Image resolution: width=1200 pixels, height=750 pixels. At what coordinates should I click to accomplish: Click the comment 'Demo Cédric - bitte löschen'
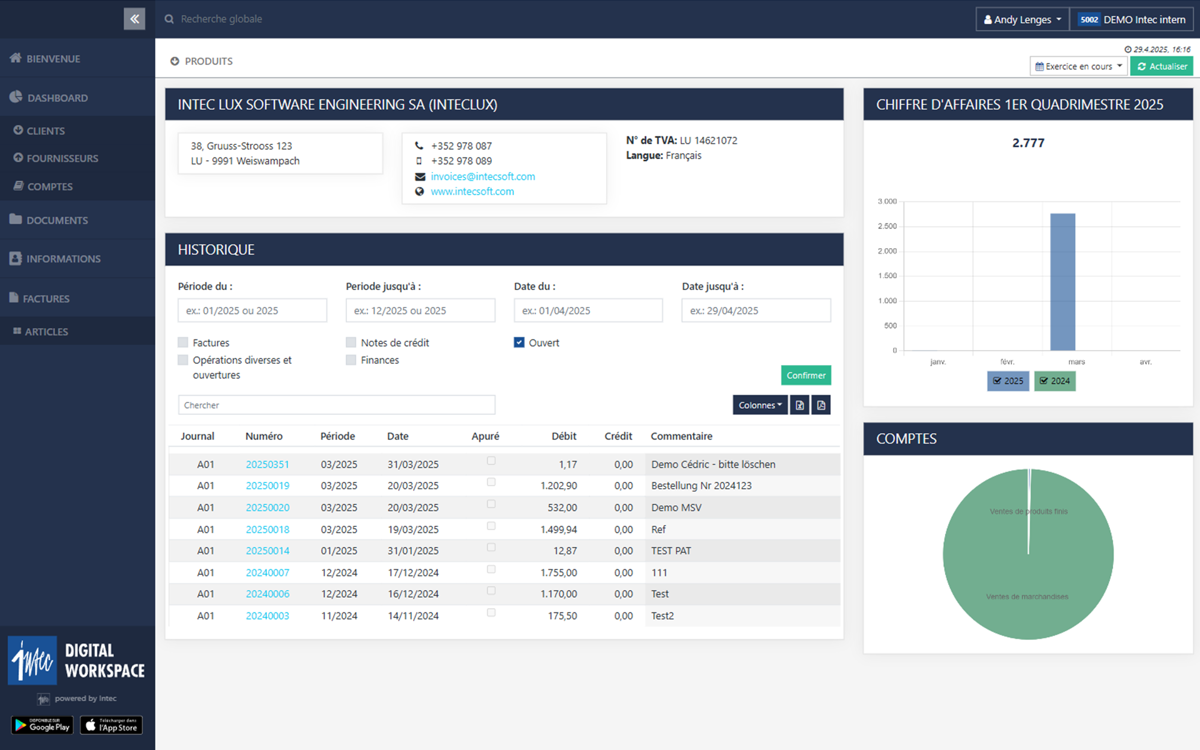[713, 465]
